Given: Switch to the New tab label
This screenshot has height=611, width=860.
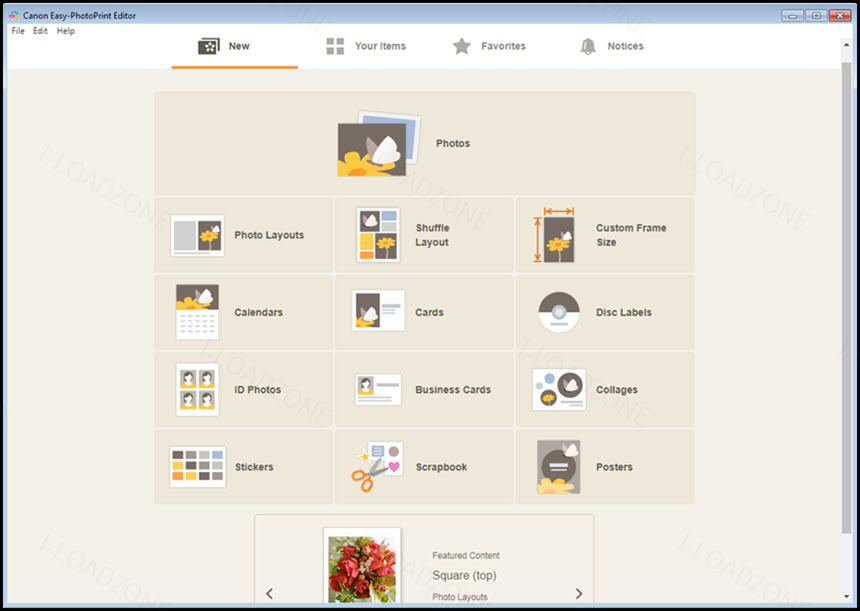Looking at the screenshot, I should click(239, 46).
